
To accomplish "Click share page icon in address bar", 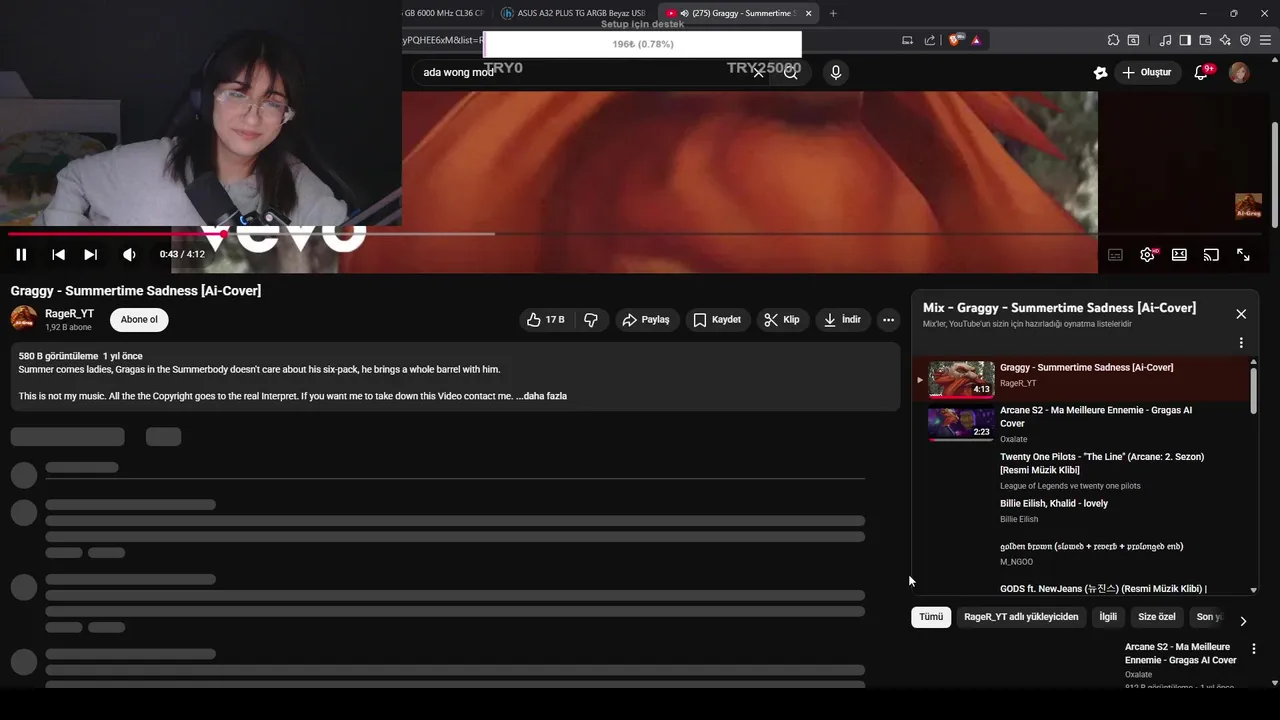I will click(x=930, y=40).
